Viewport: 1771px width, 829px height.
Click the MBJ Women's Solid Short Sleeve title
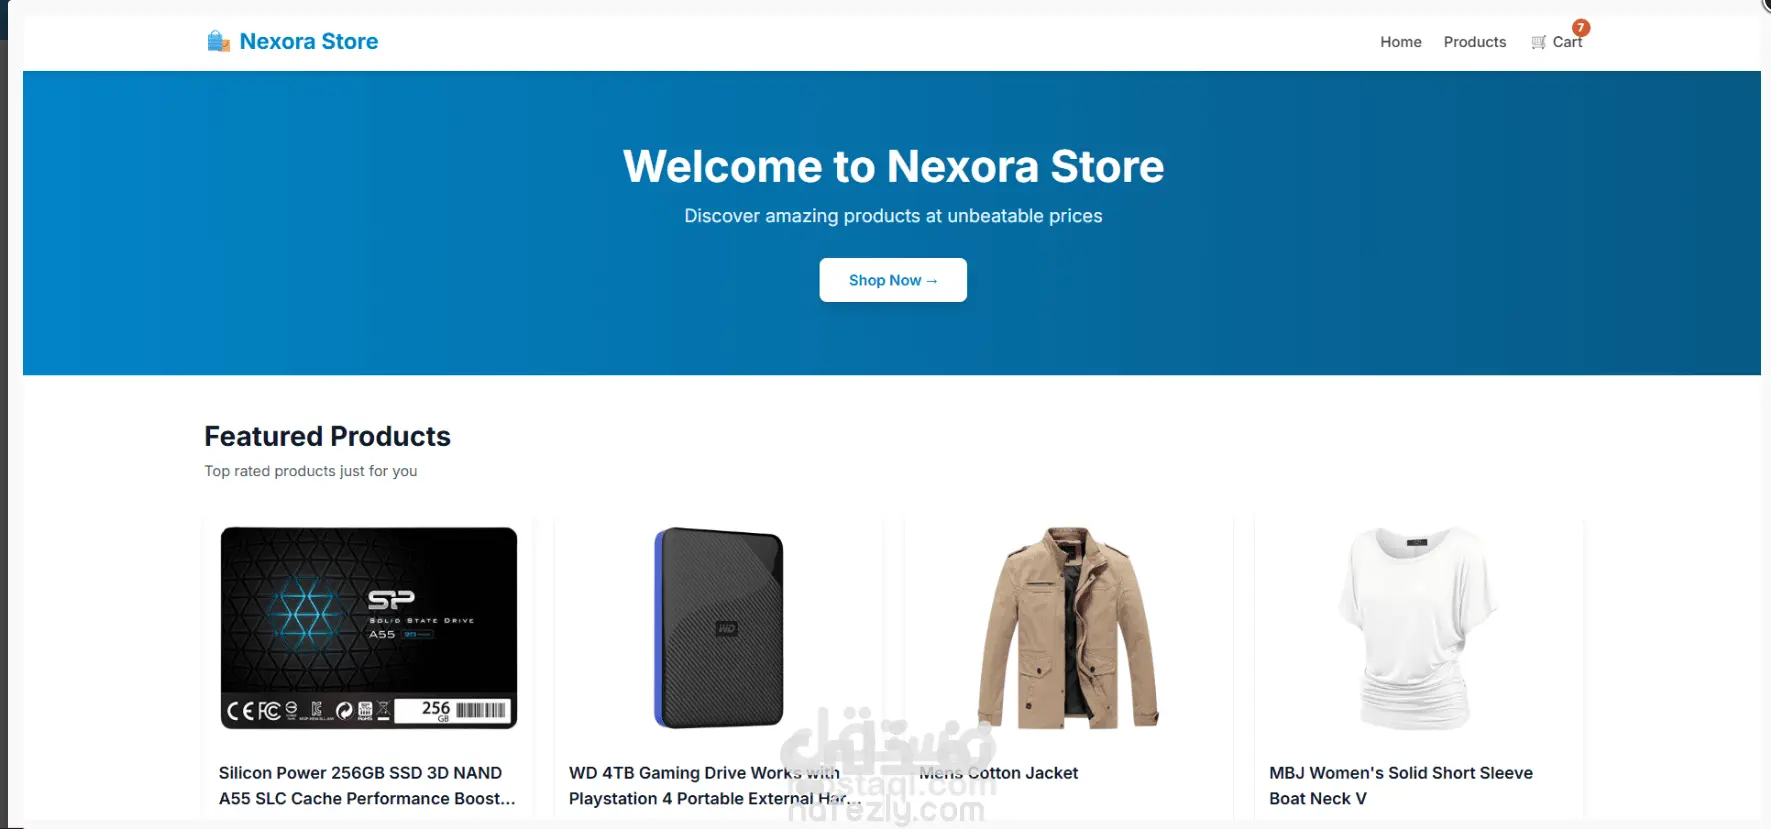coord(1400,786)
